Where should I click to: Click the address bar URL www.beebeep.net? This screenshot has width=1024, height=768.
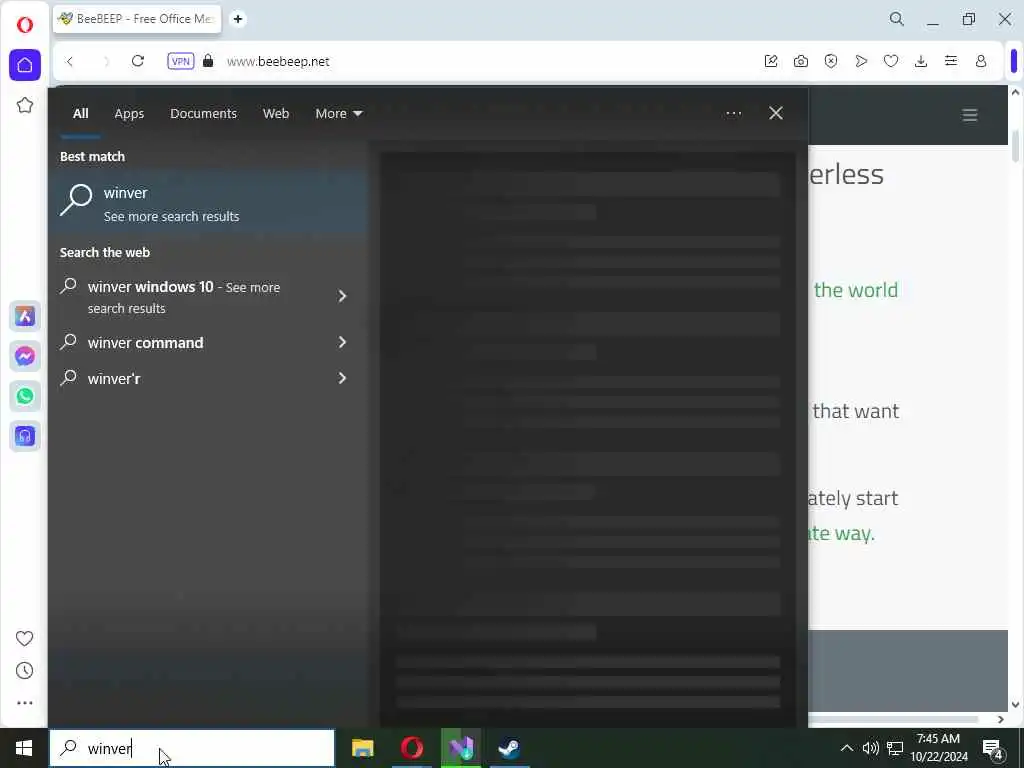[x=278, y=61]
